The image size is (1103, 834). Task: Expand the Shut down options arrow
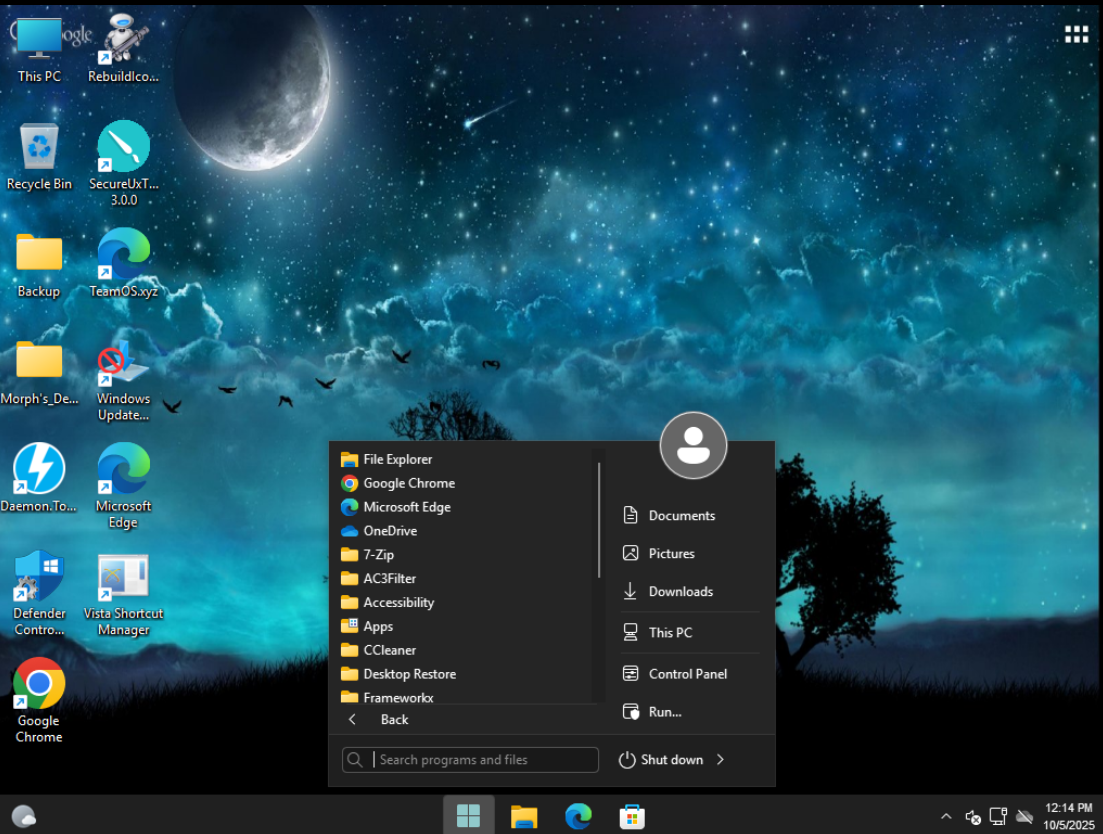[720, 760]
